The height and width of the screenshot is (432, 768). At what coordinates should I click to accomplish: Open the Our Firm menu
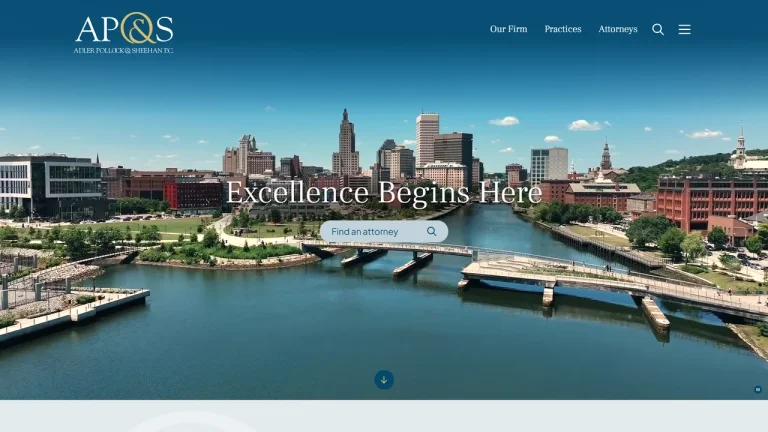(508, 29)
